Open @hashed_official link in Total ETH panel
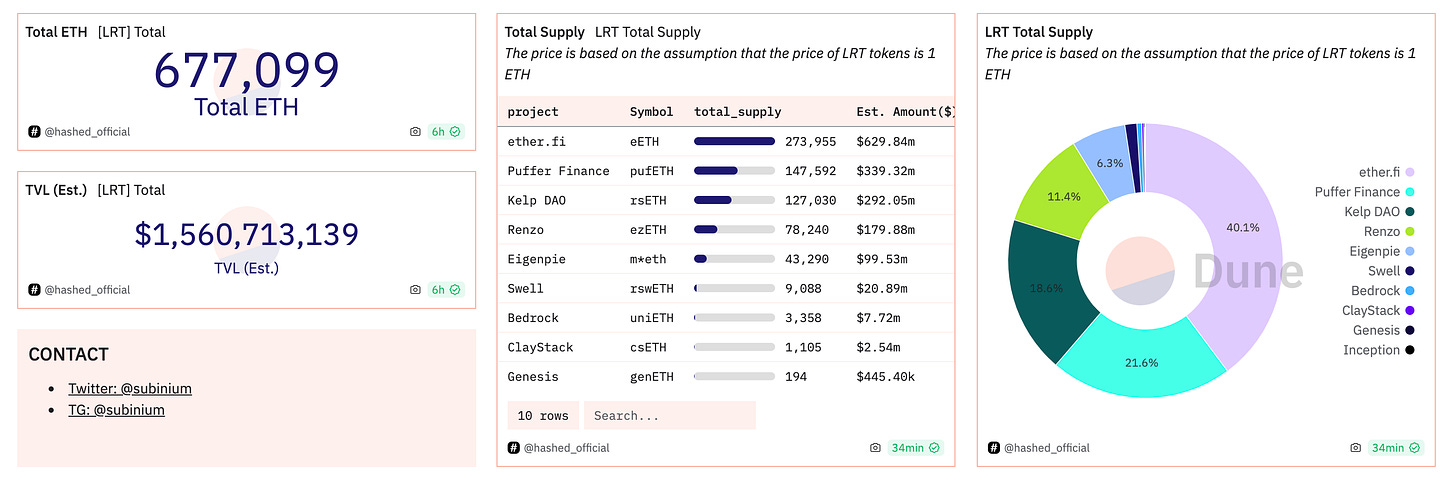The height and width of the screenshot is (484, 1456). coord(87,132)
